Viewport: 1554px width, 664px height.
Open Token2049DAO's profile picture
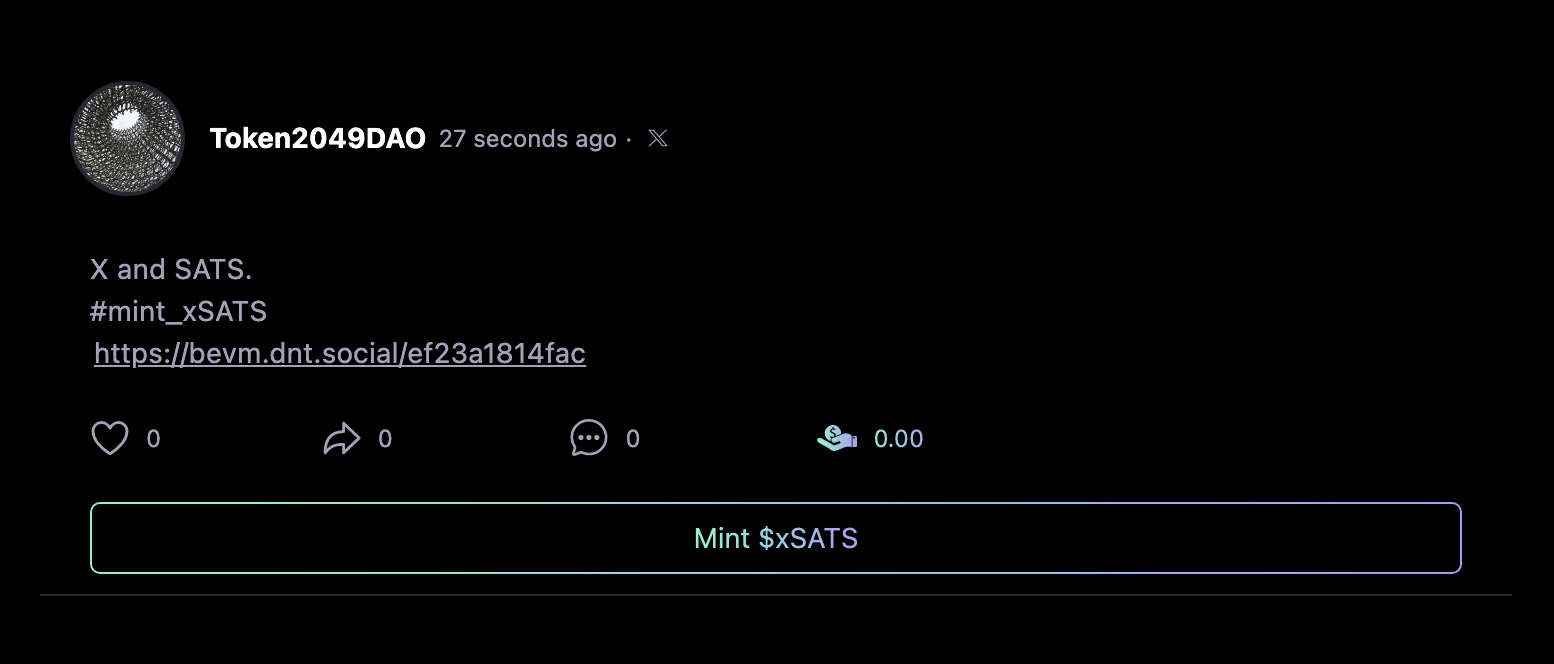128,138
